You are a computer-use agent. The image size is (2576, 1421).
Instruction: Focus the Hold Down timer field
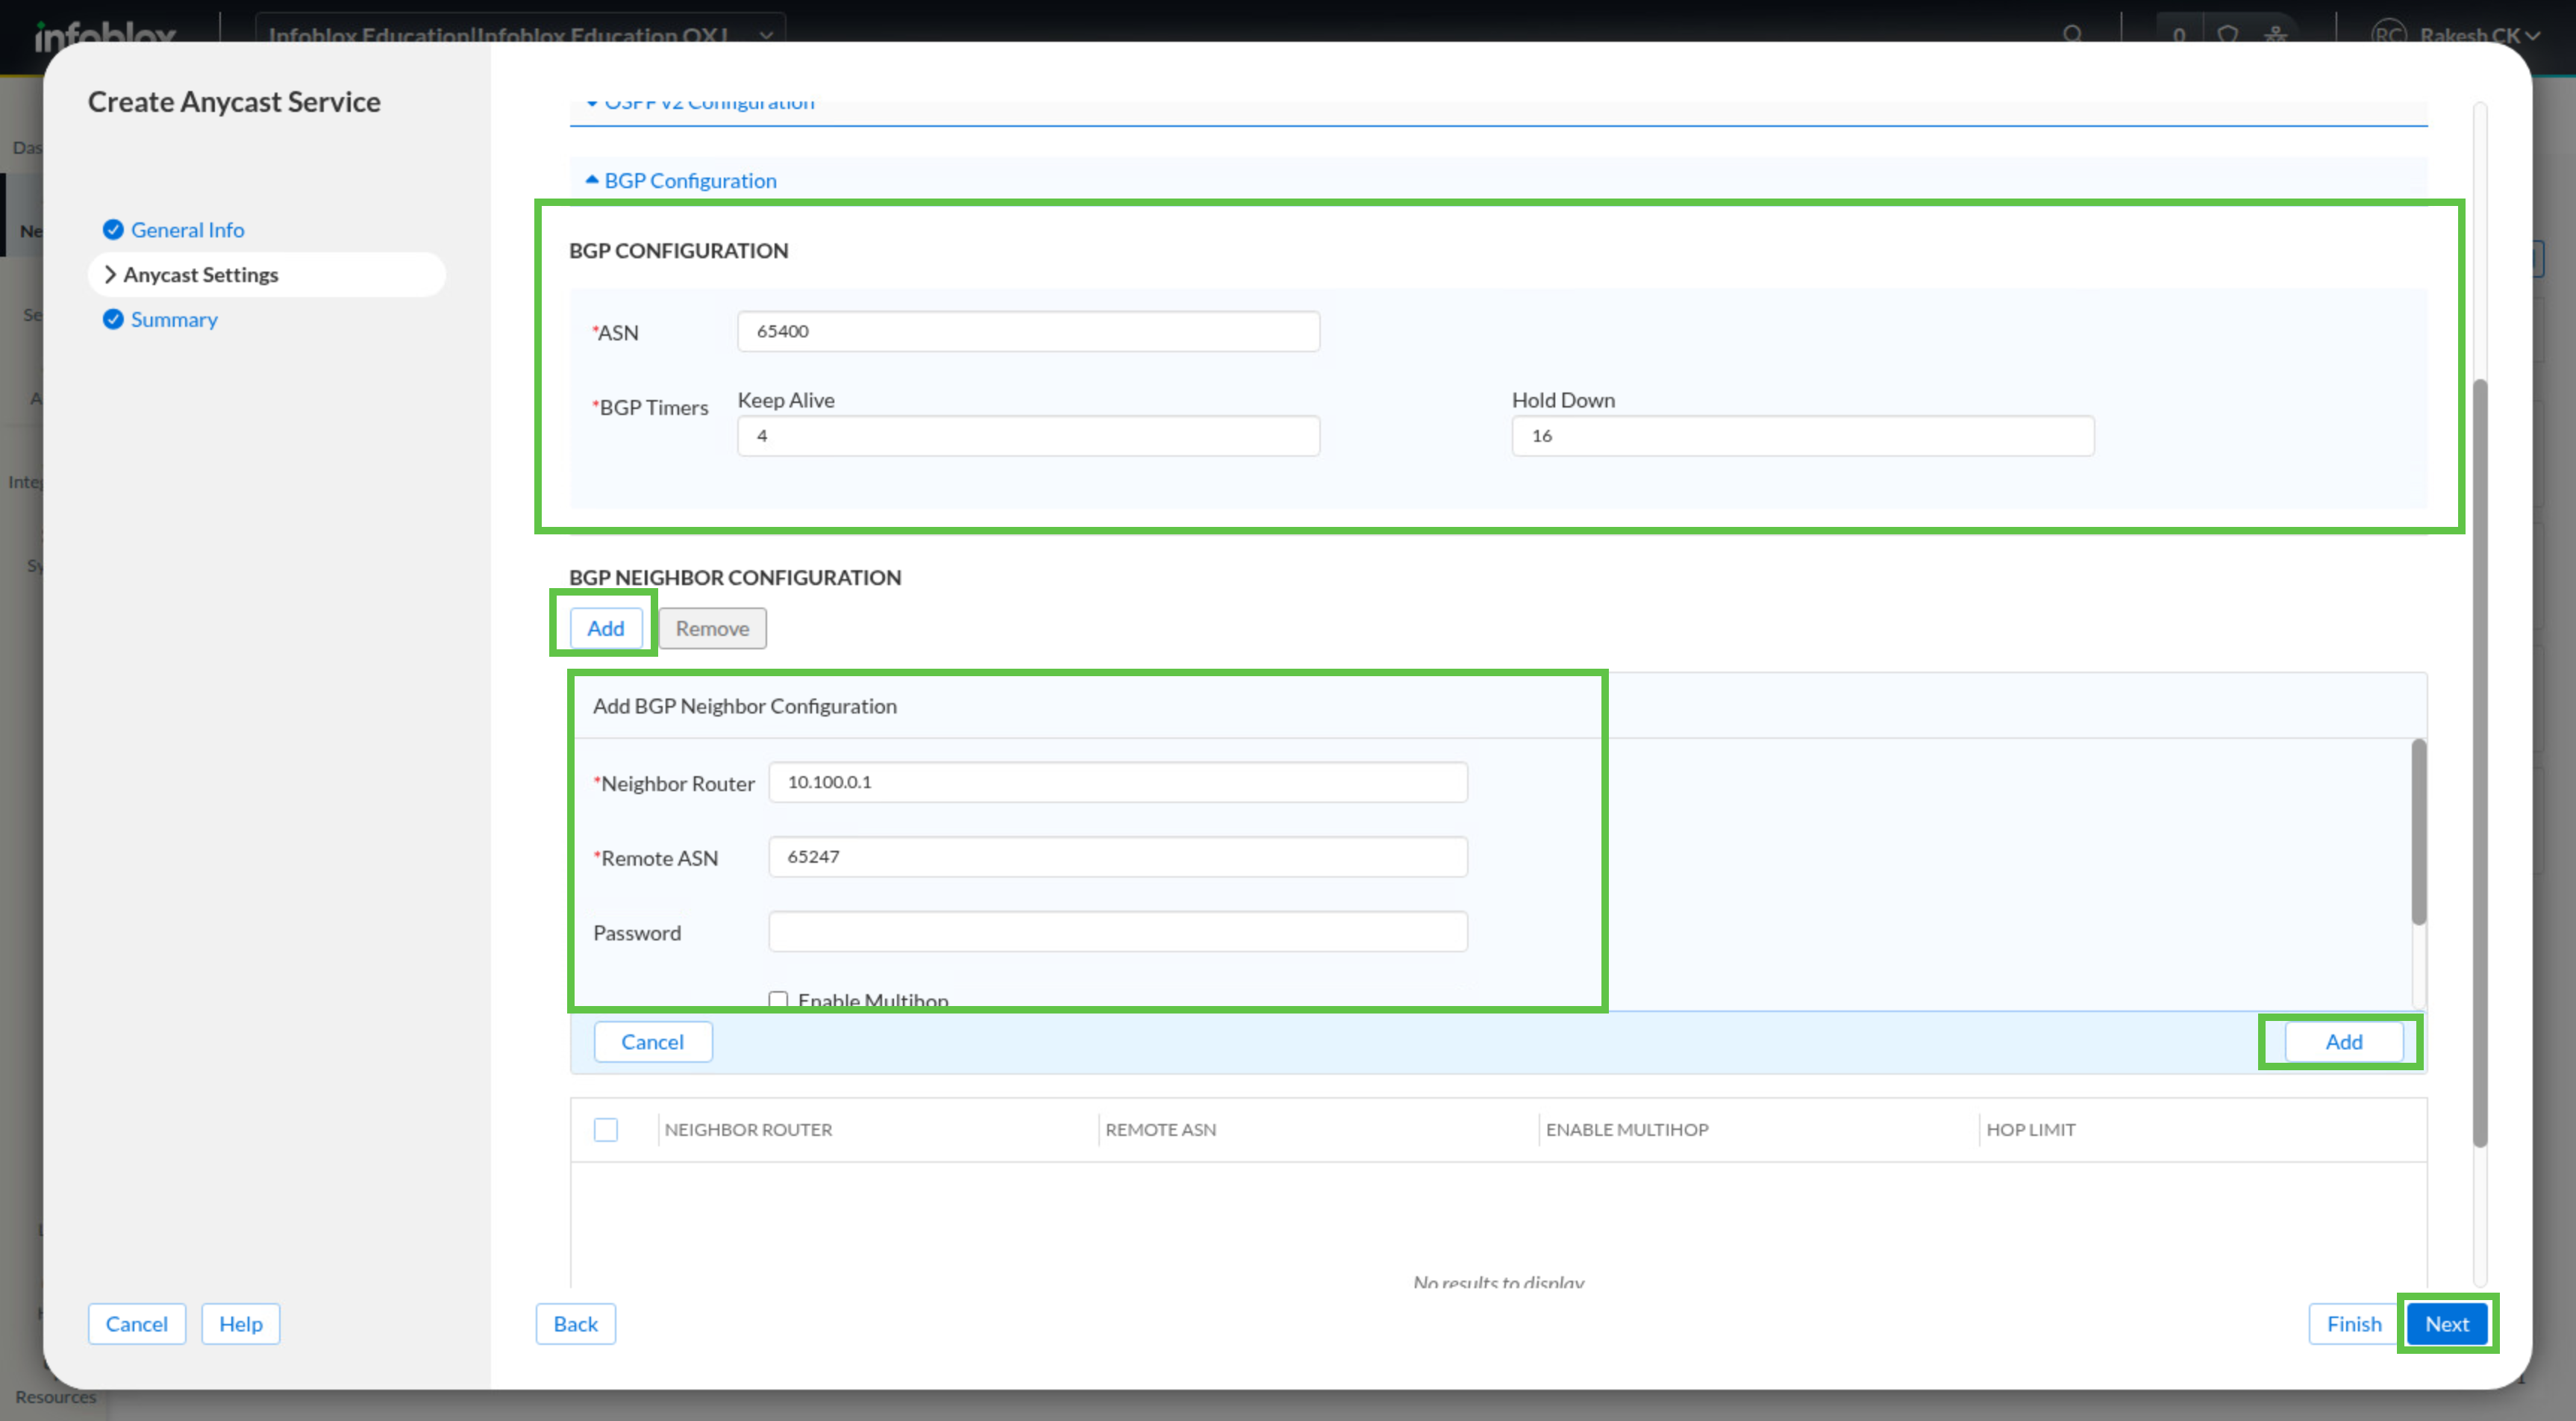coord(1802,436)
